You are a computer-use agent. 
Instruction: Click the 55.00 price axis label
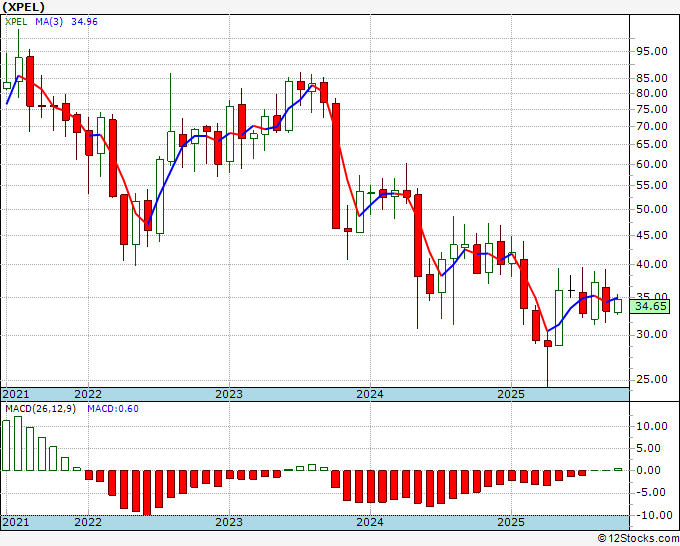[x=652, y=185]
